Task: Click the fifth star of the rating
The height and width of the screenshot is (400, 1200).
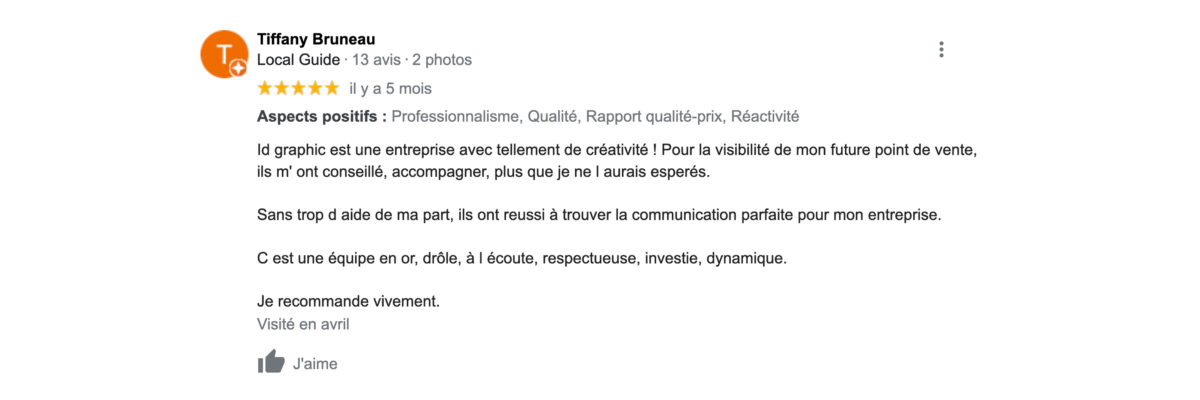Action: [331, 88]
